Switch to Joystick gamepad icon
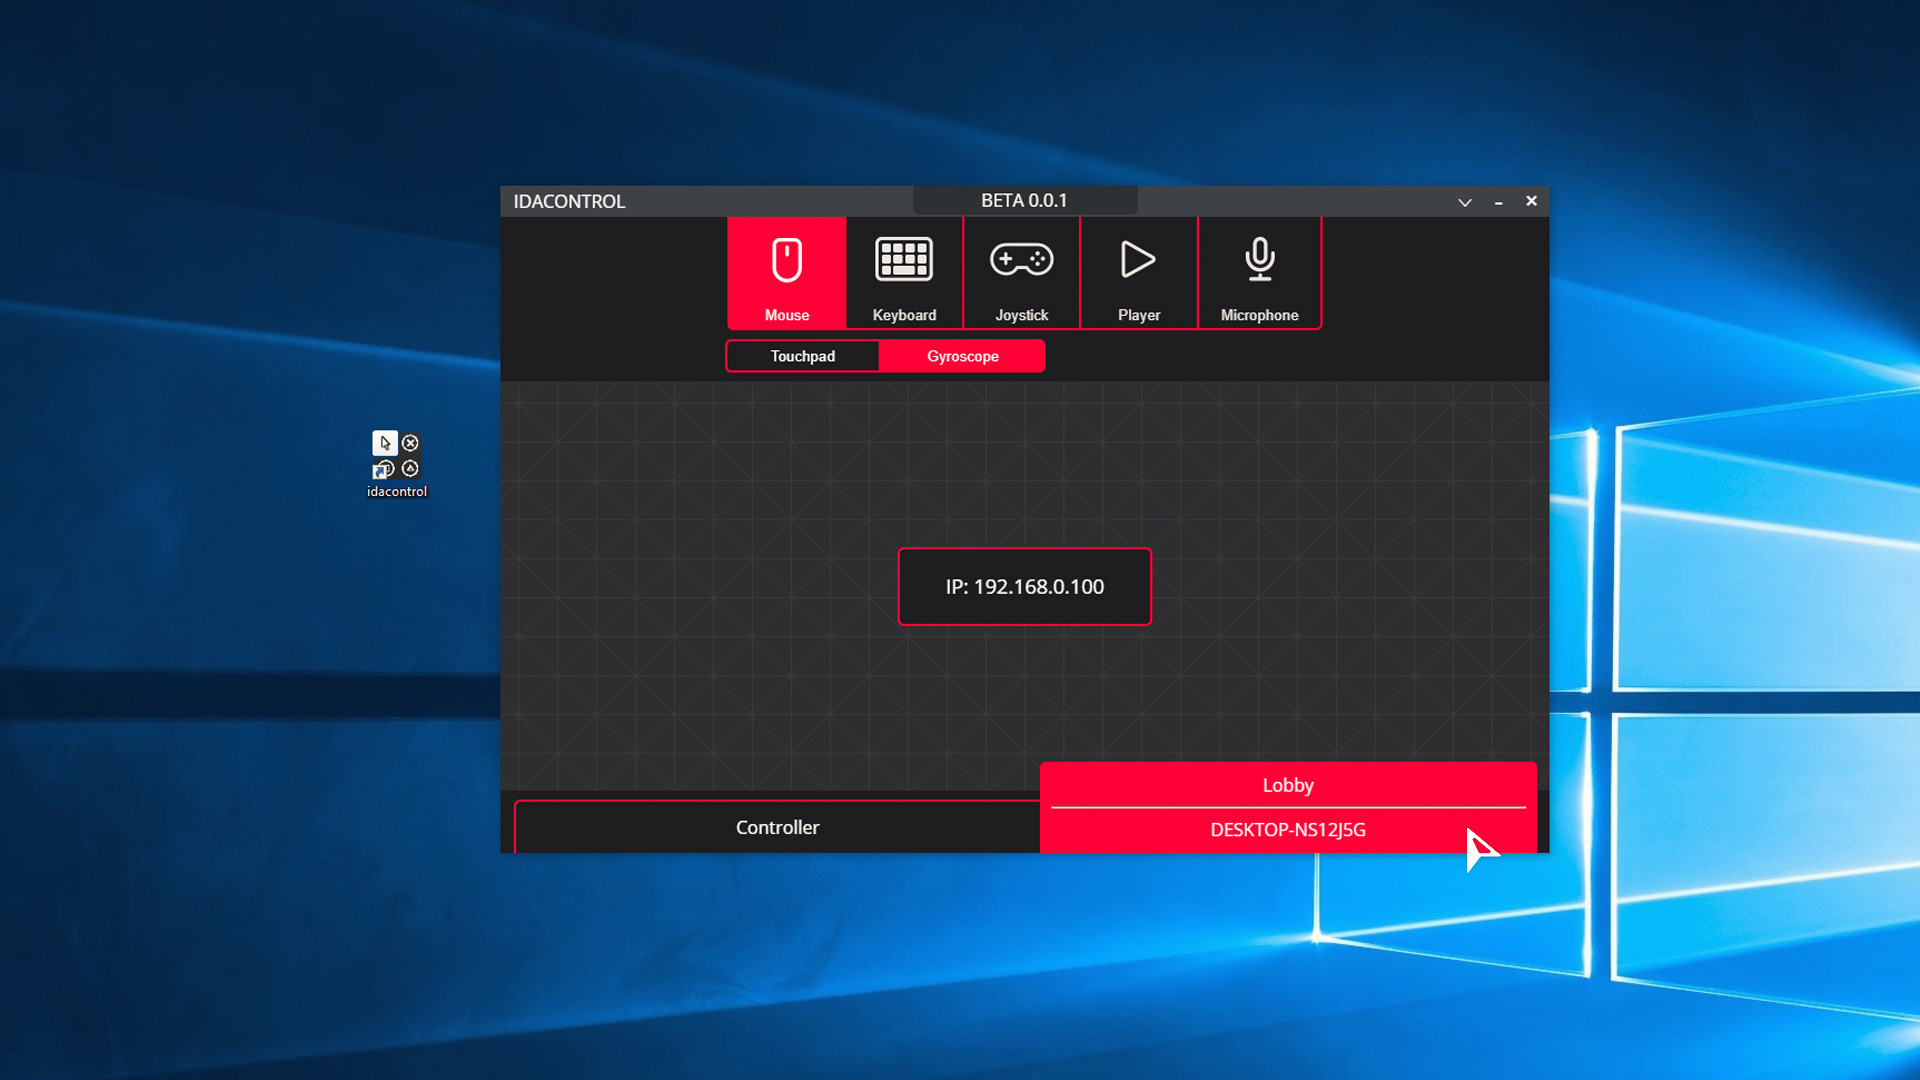The width and height of the screenshot is (1920, 1080). [1021, 260]
